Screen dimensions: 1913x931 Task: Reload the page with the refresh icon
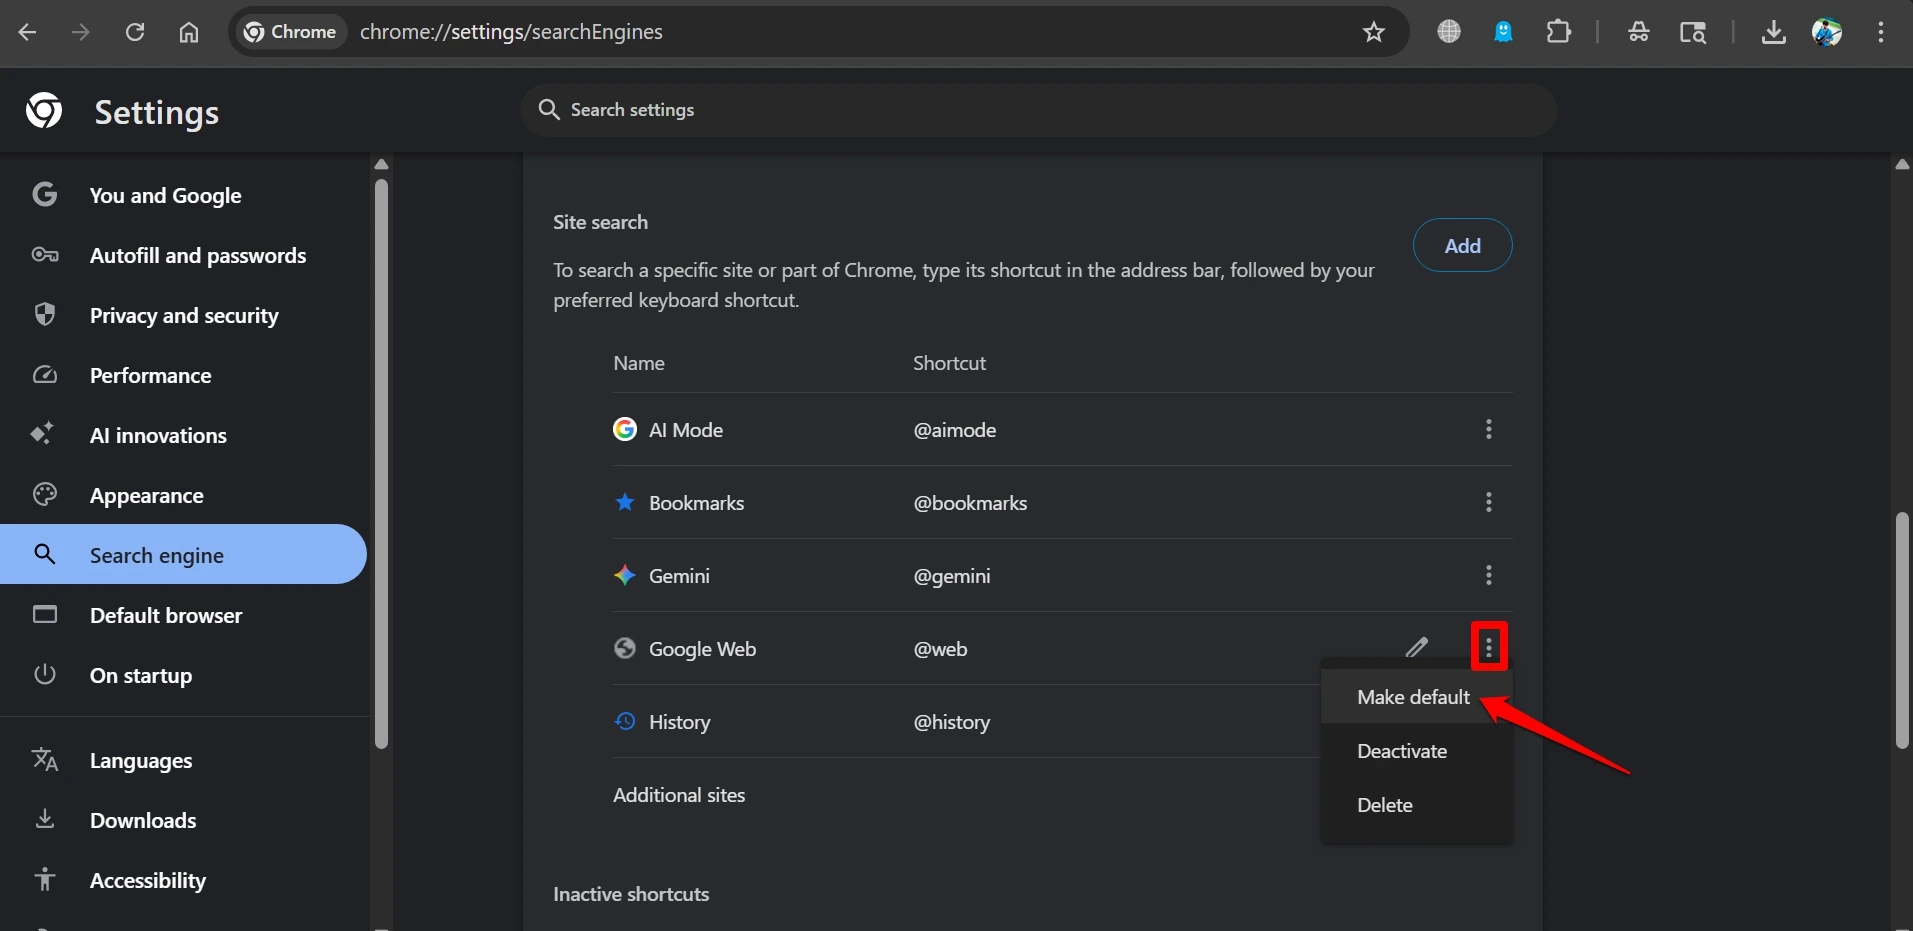coord(135,32)
